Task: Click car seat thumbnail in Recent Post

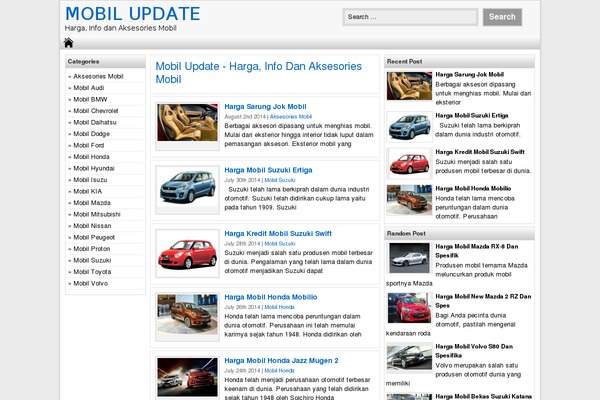Action: coord(409,86)
